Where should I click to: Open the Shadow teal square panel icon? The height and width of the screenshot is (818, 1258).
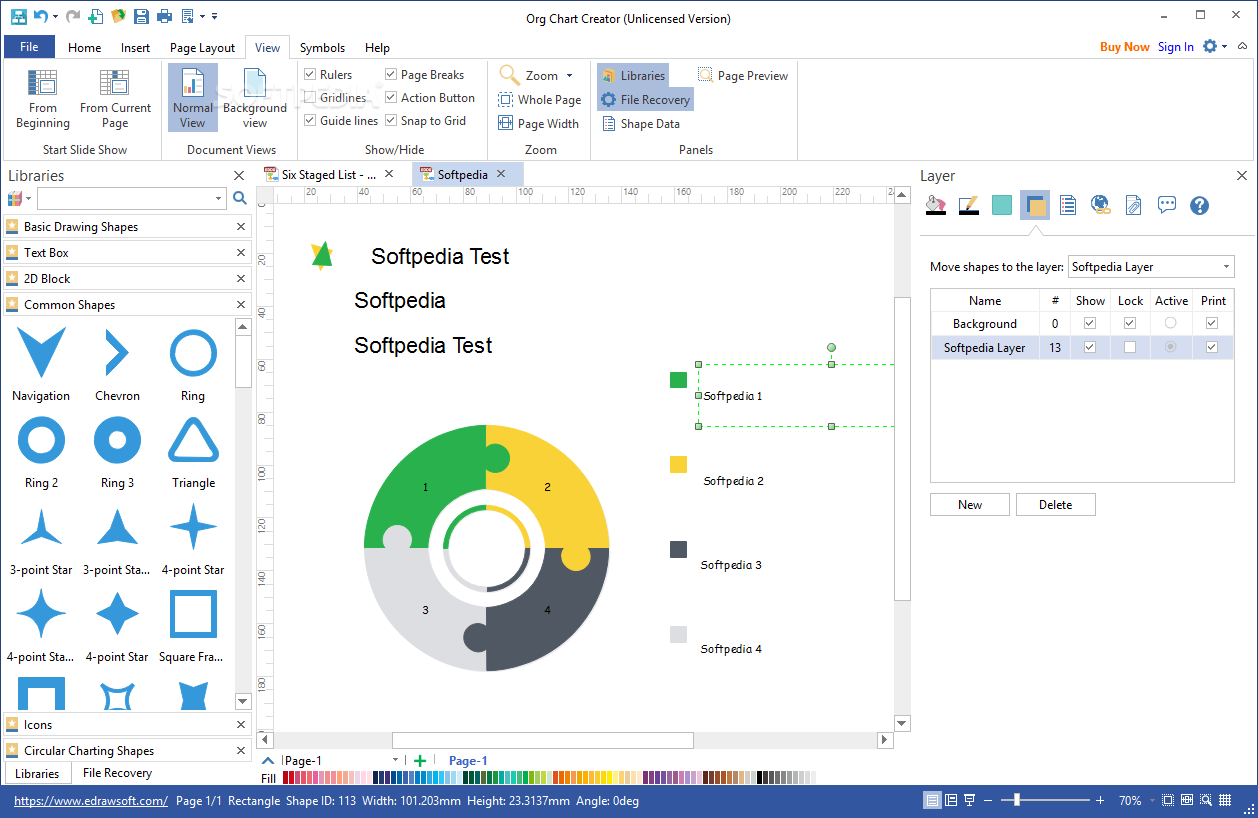point(1002,205)
